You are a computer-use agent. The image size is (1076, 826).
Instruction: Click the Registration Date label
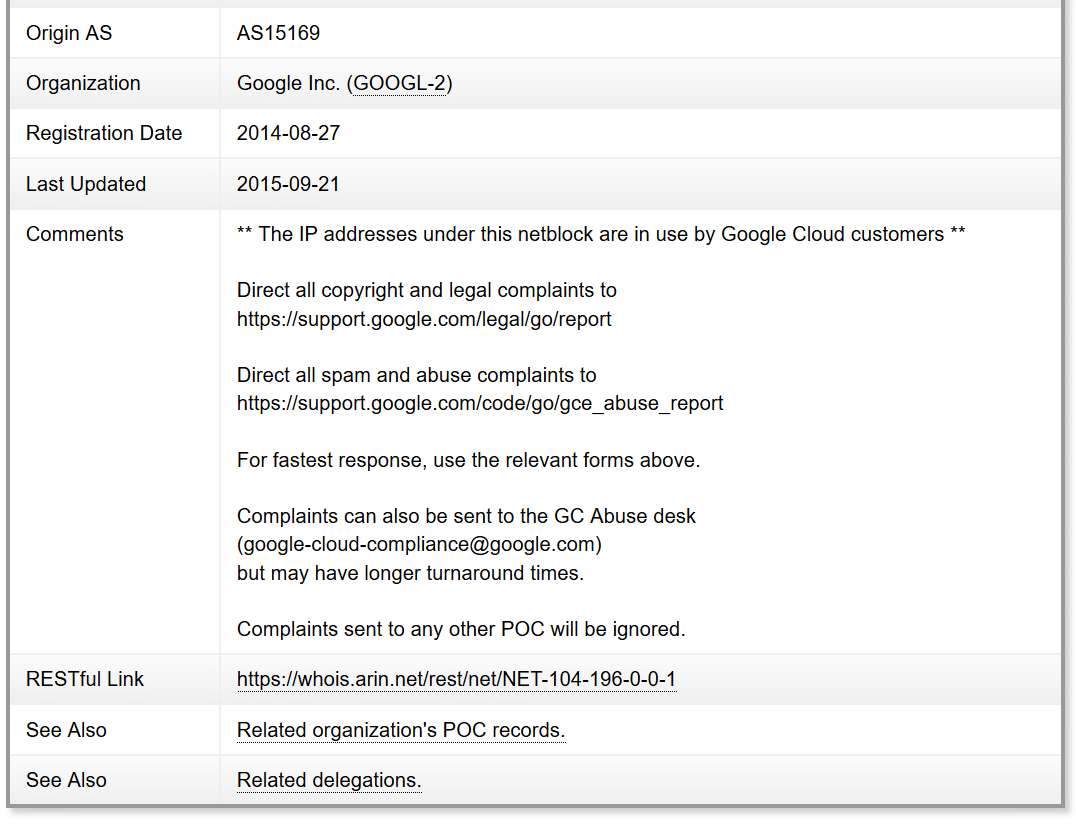(x=104, y=134)
